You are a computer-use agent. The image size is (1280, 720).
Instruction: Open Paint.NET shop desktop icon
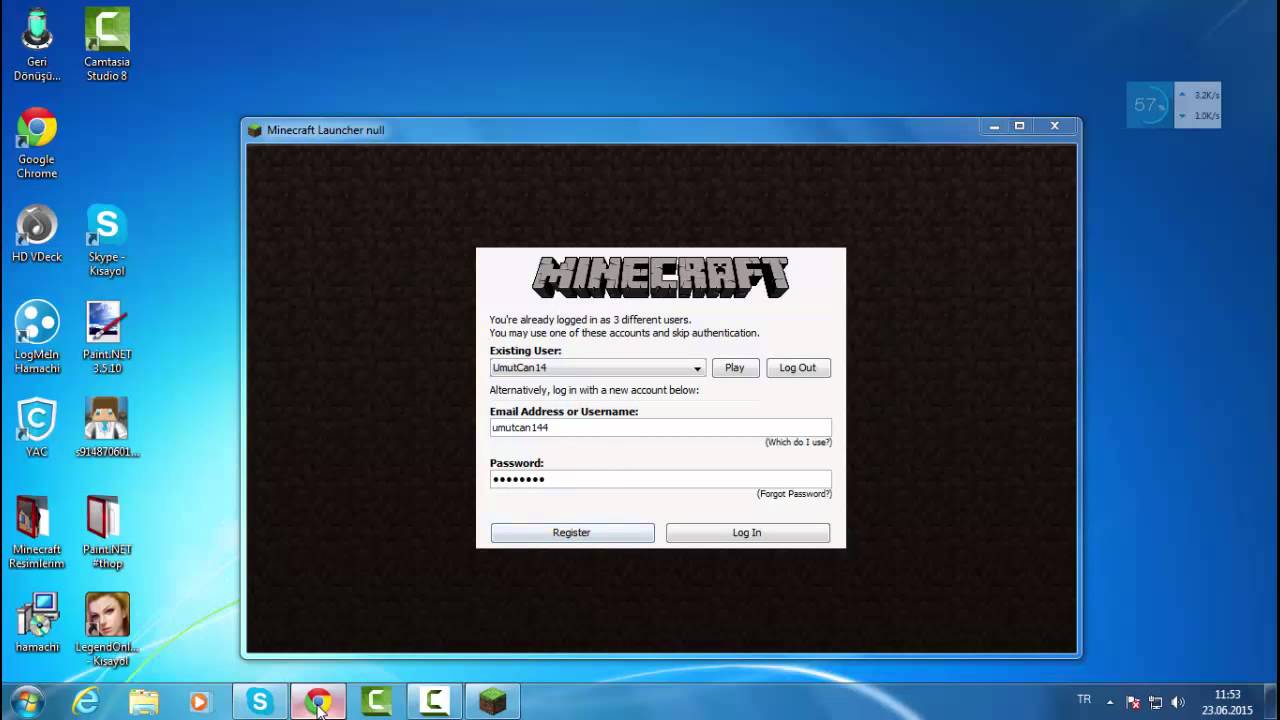[x=106, y=533]
